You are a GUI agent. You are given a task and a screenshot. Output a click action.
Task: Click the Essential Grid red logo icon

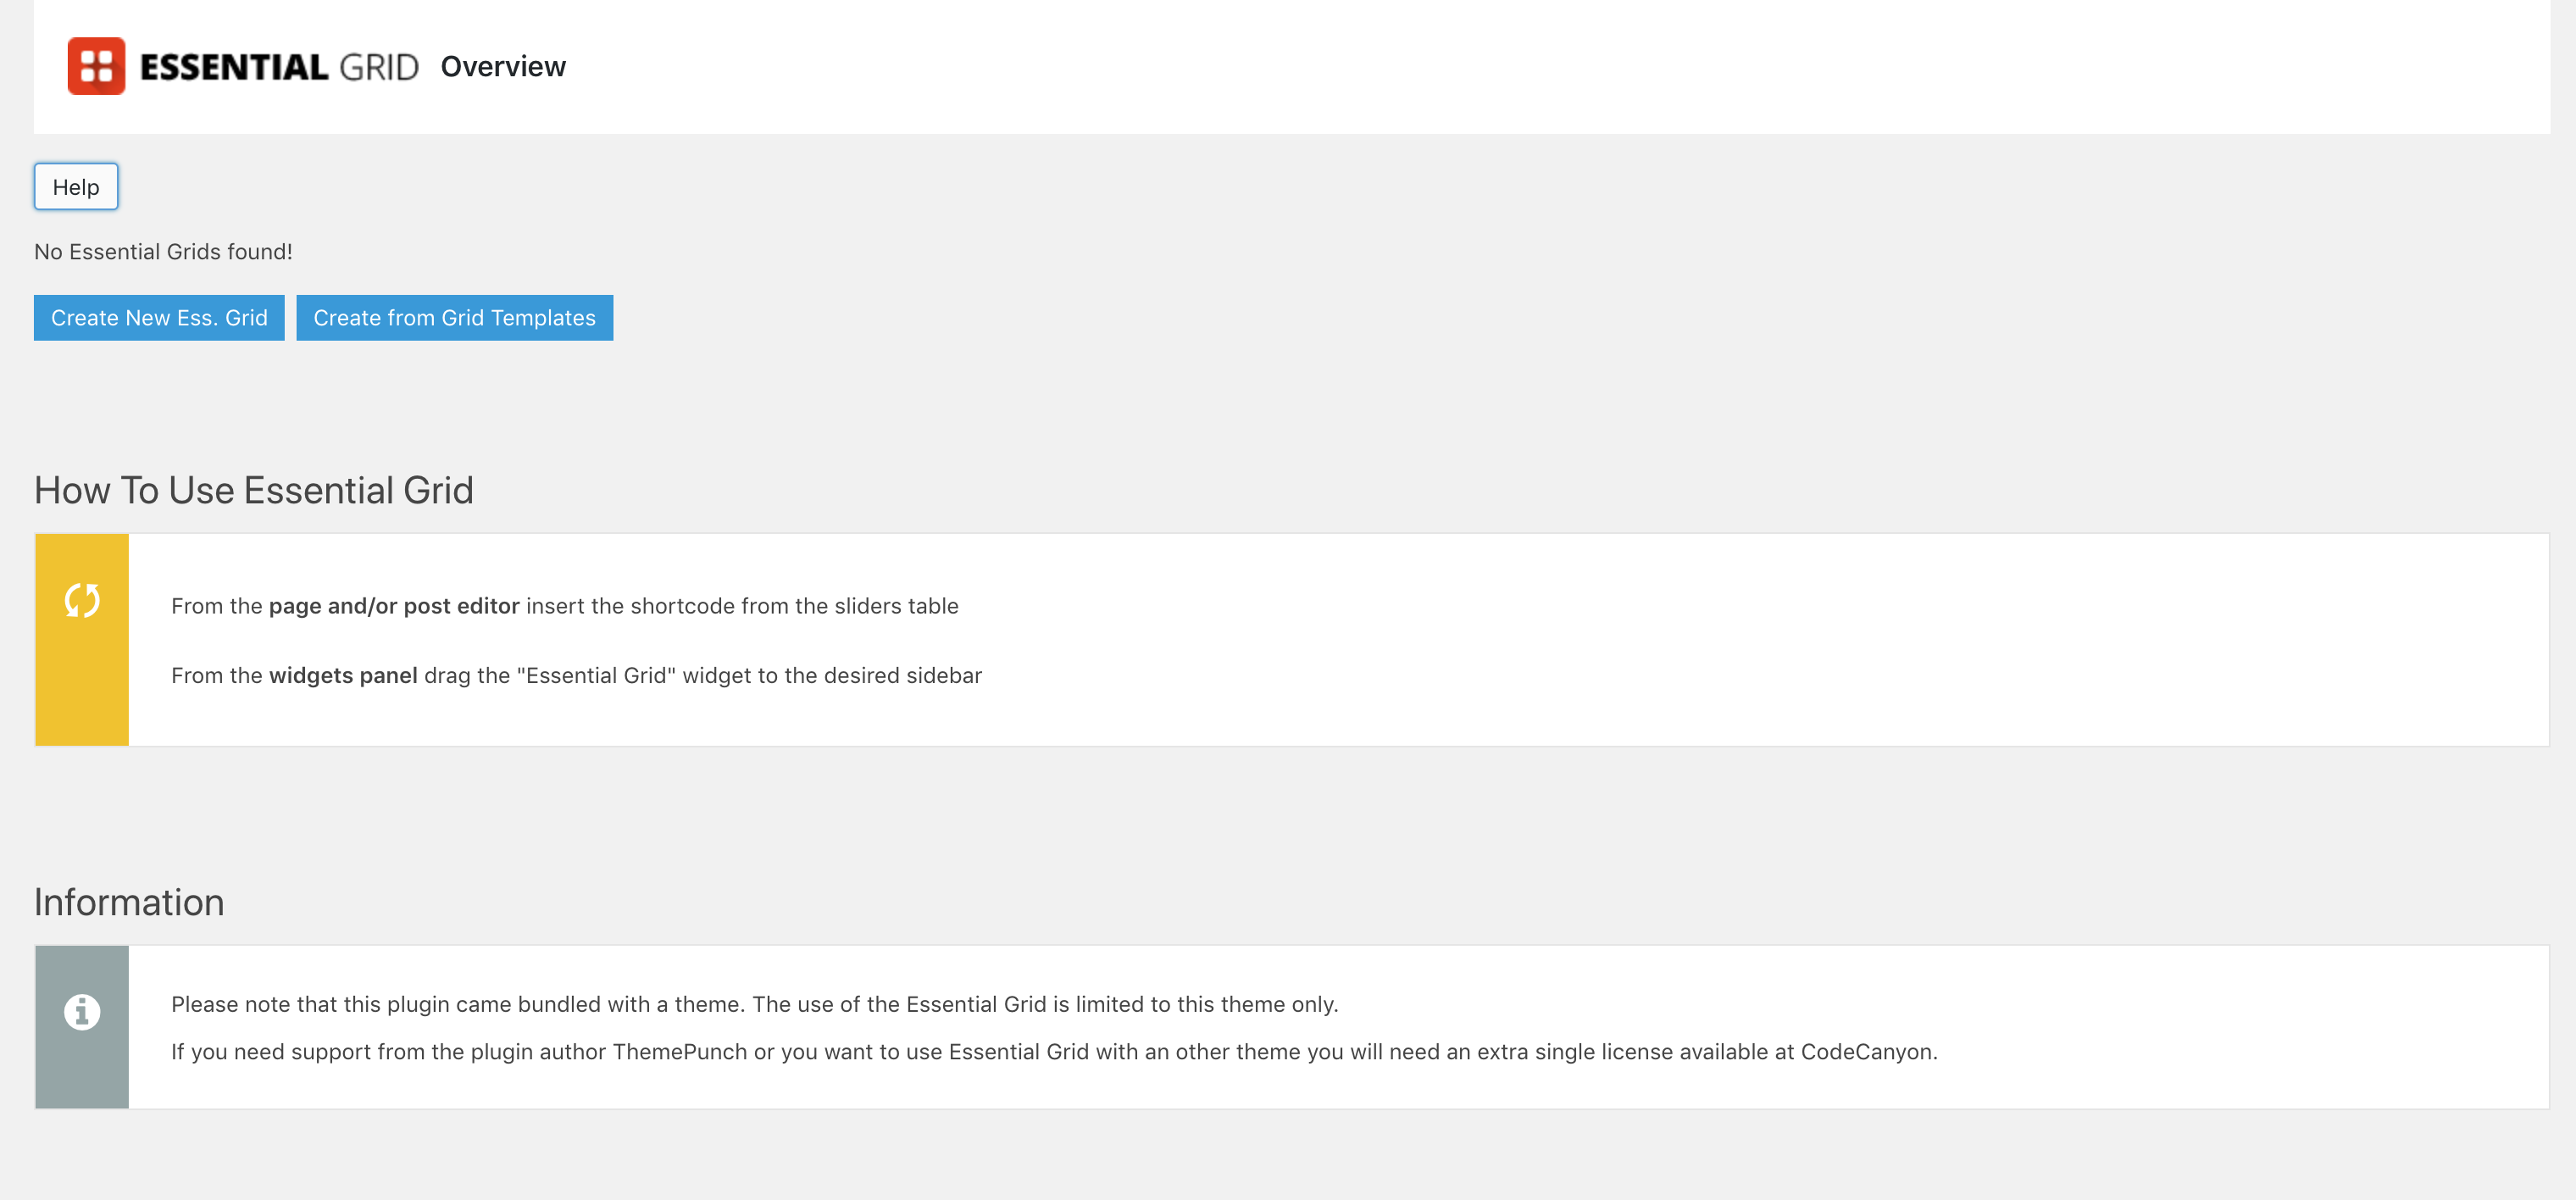click(x=96, y=66)
